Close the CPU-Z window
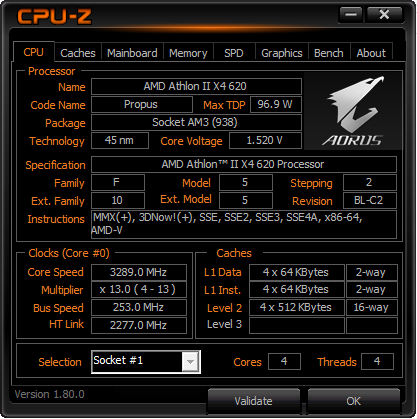The image size is (417, 419). coord(384,15)
